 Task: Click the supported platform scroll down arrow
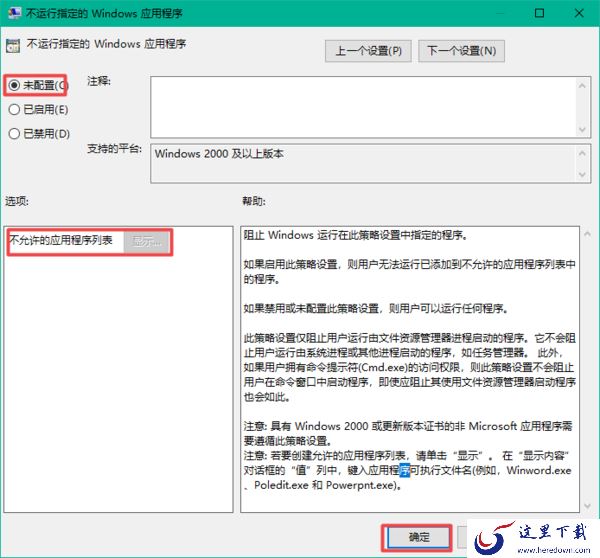tap(582, 175)
